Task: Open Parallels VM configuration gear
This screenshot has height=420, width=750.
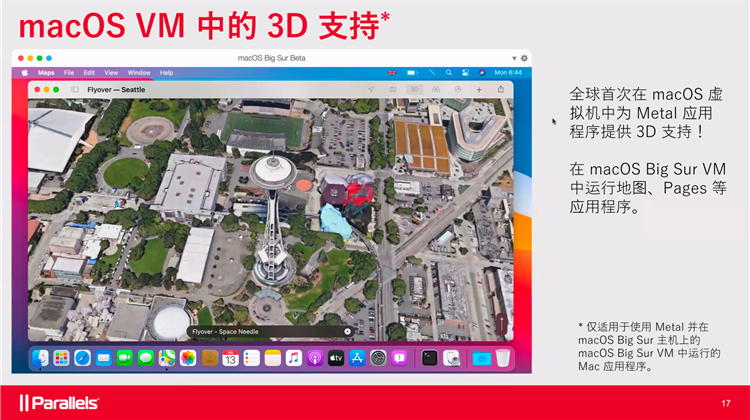Action: [524, 58]
